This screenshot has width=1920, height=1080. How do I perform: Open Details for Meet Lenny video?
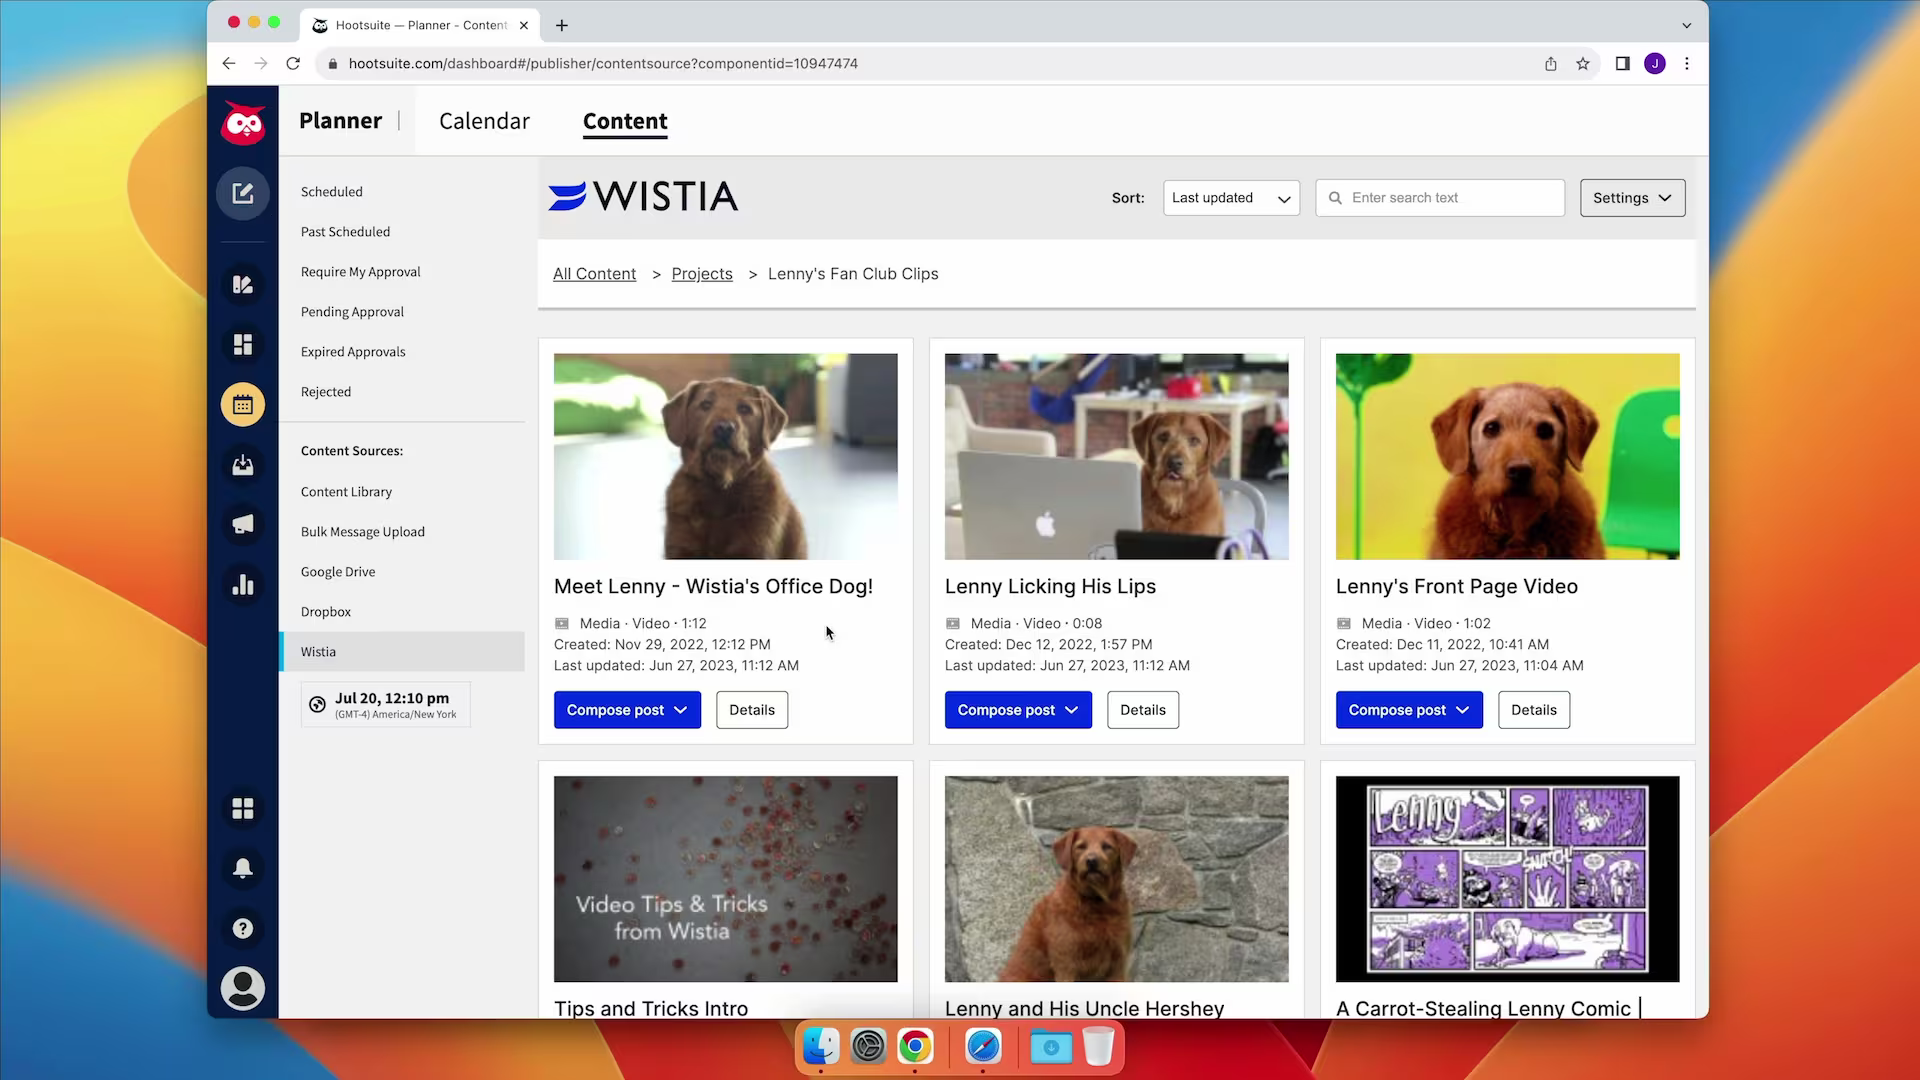pos(752,710)
